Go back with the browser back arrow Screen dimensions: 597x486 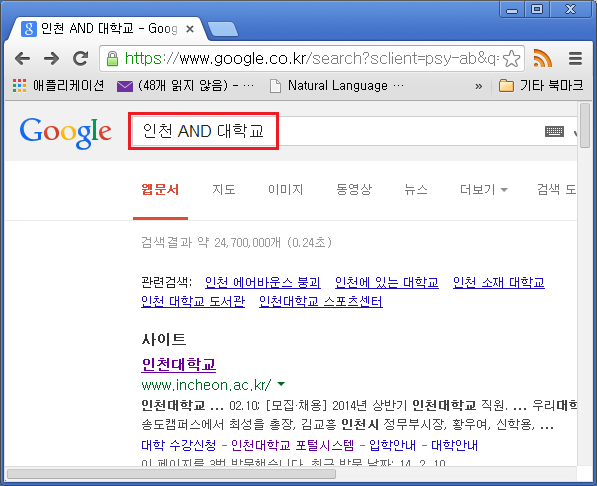tap(22, 58)
